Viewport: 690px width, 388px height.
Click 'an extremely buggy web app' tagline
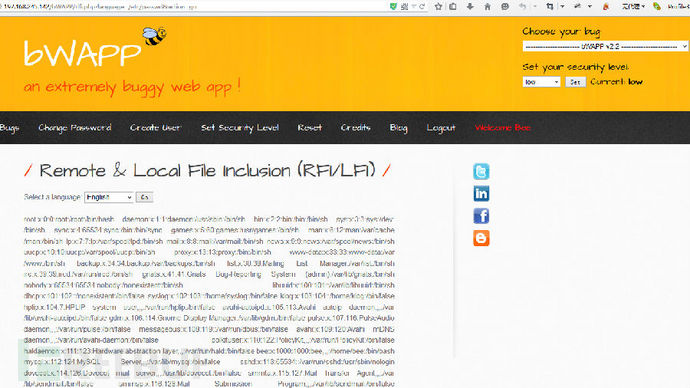pos(132,86)
